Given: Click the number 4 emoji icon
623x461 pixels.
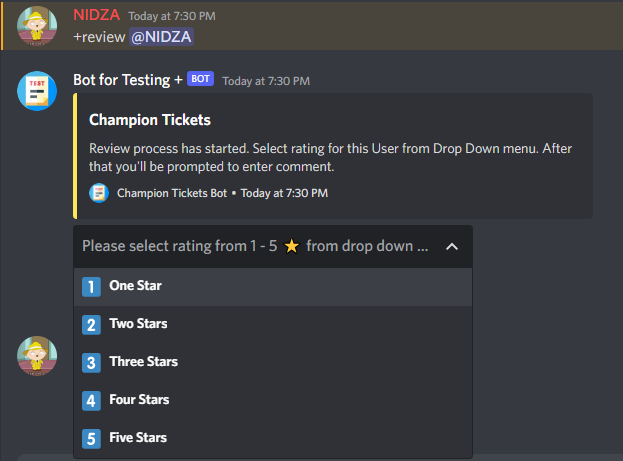Looking at the screenshot, I should [x=92, y=401].
